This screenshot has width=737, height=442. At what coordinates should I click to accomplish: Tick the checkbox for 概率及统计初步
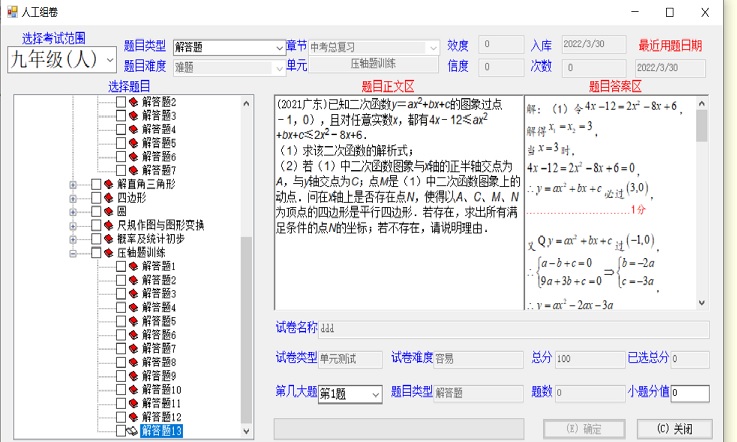tap(96, 239)
